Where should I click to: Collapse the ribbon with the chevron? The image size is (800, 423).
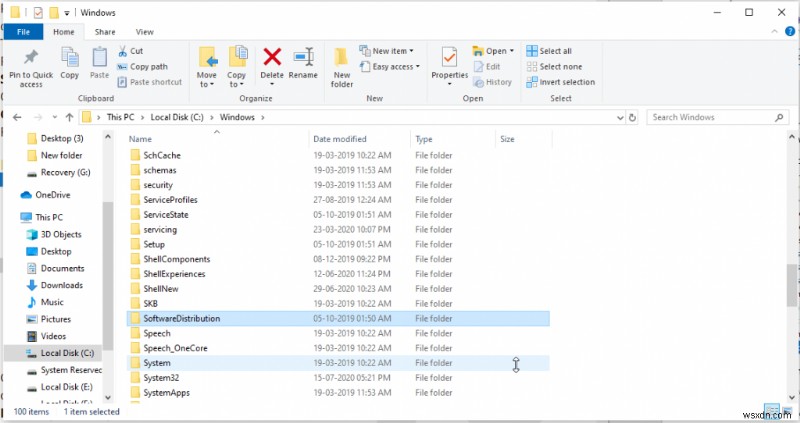(x=774, y=32)
